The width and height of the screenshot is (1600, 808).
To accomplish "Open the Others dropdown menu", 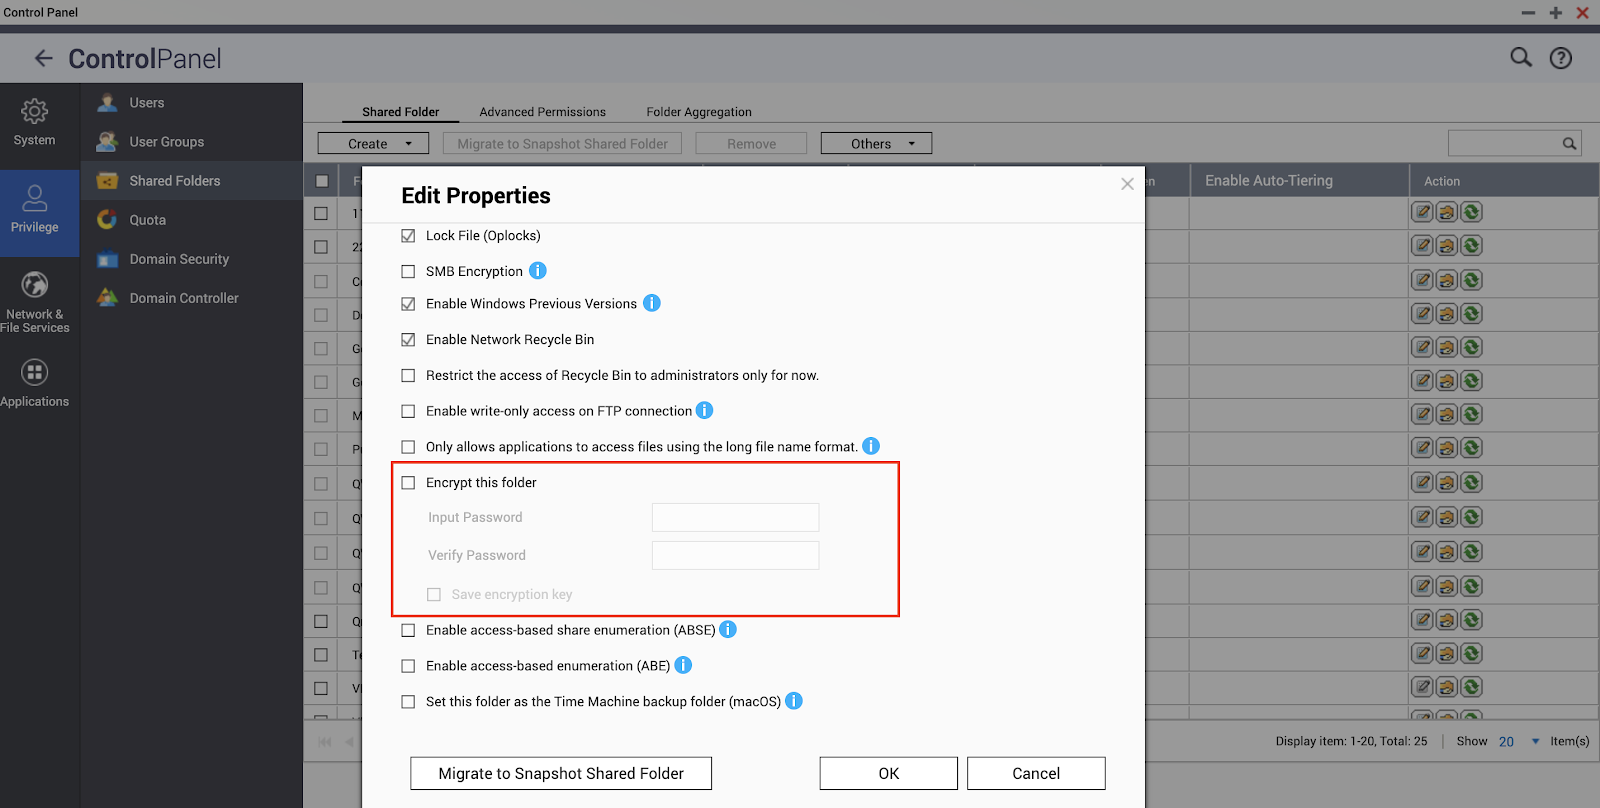I will [x=876, y=144].
